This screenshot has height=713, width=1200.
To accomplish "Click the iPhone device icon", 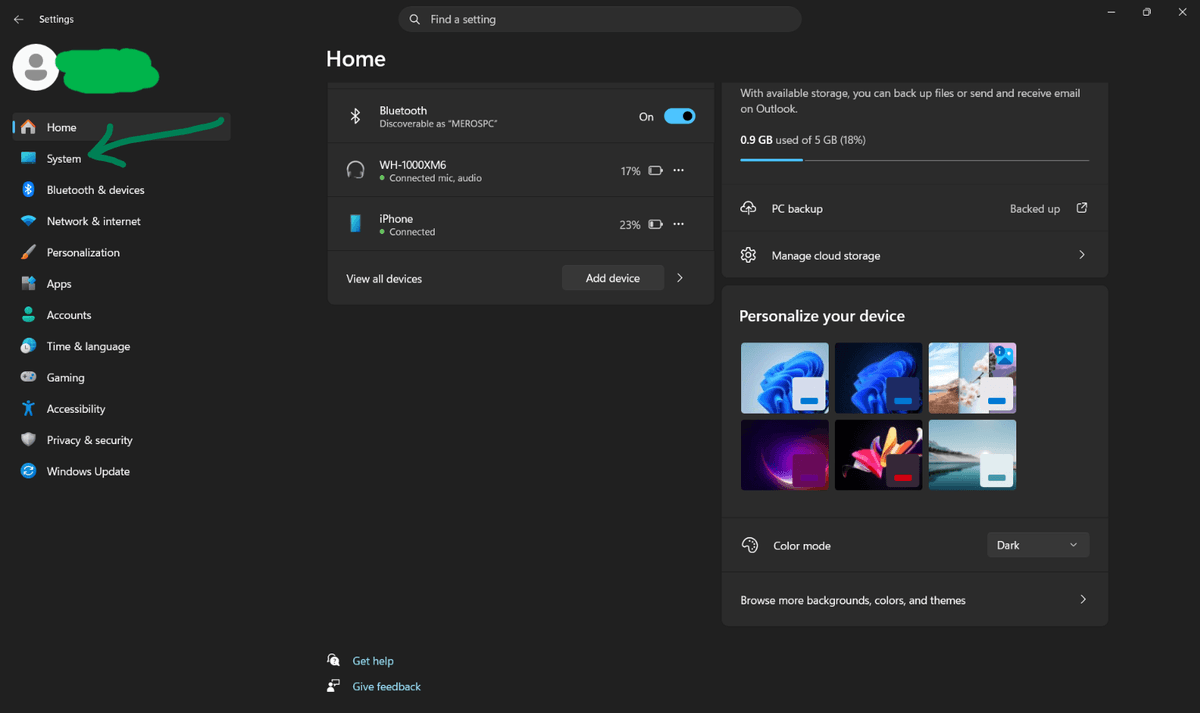I will click(355, 224).
